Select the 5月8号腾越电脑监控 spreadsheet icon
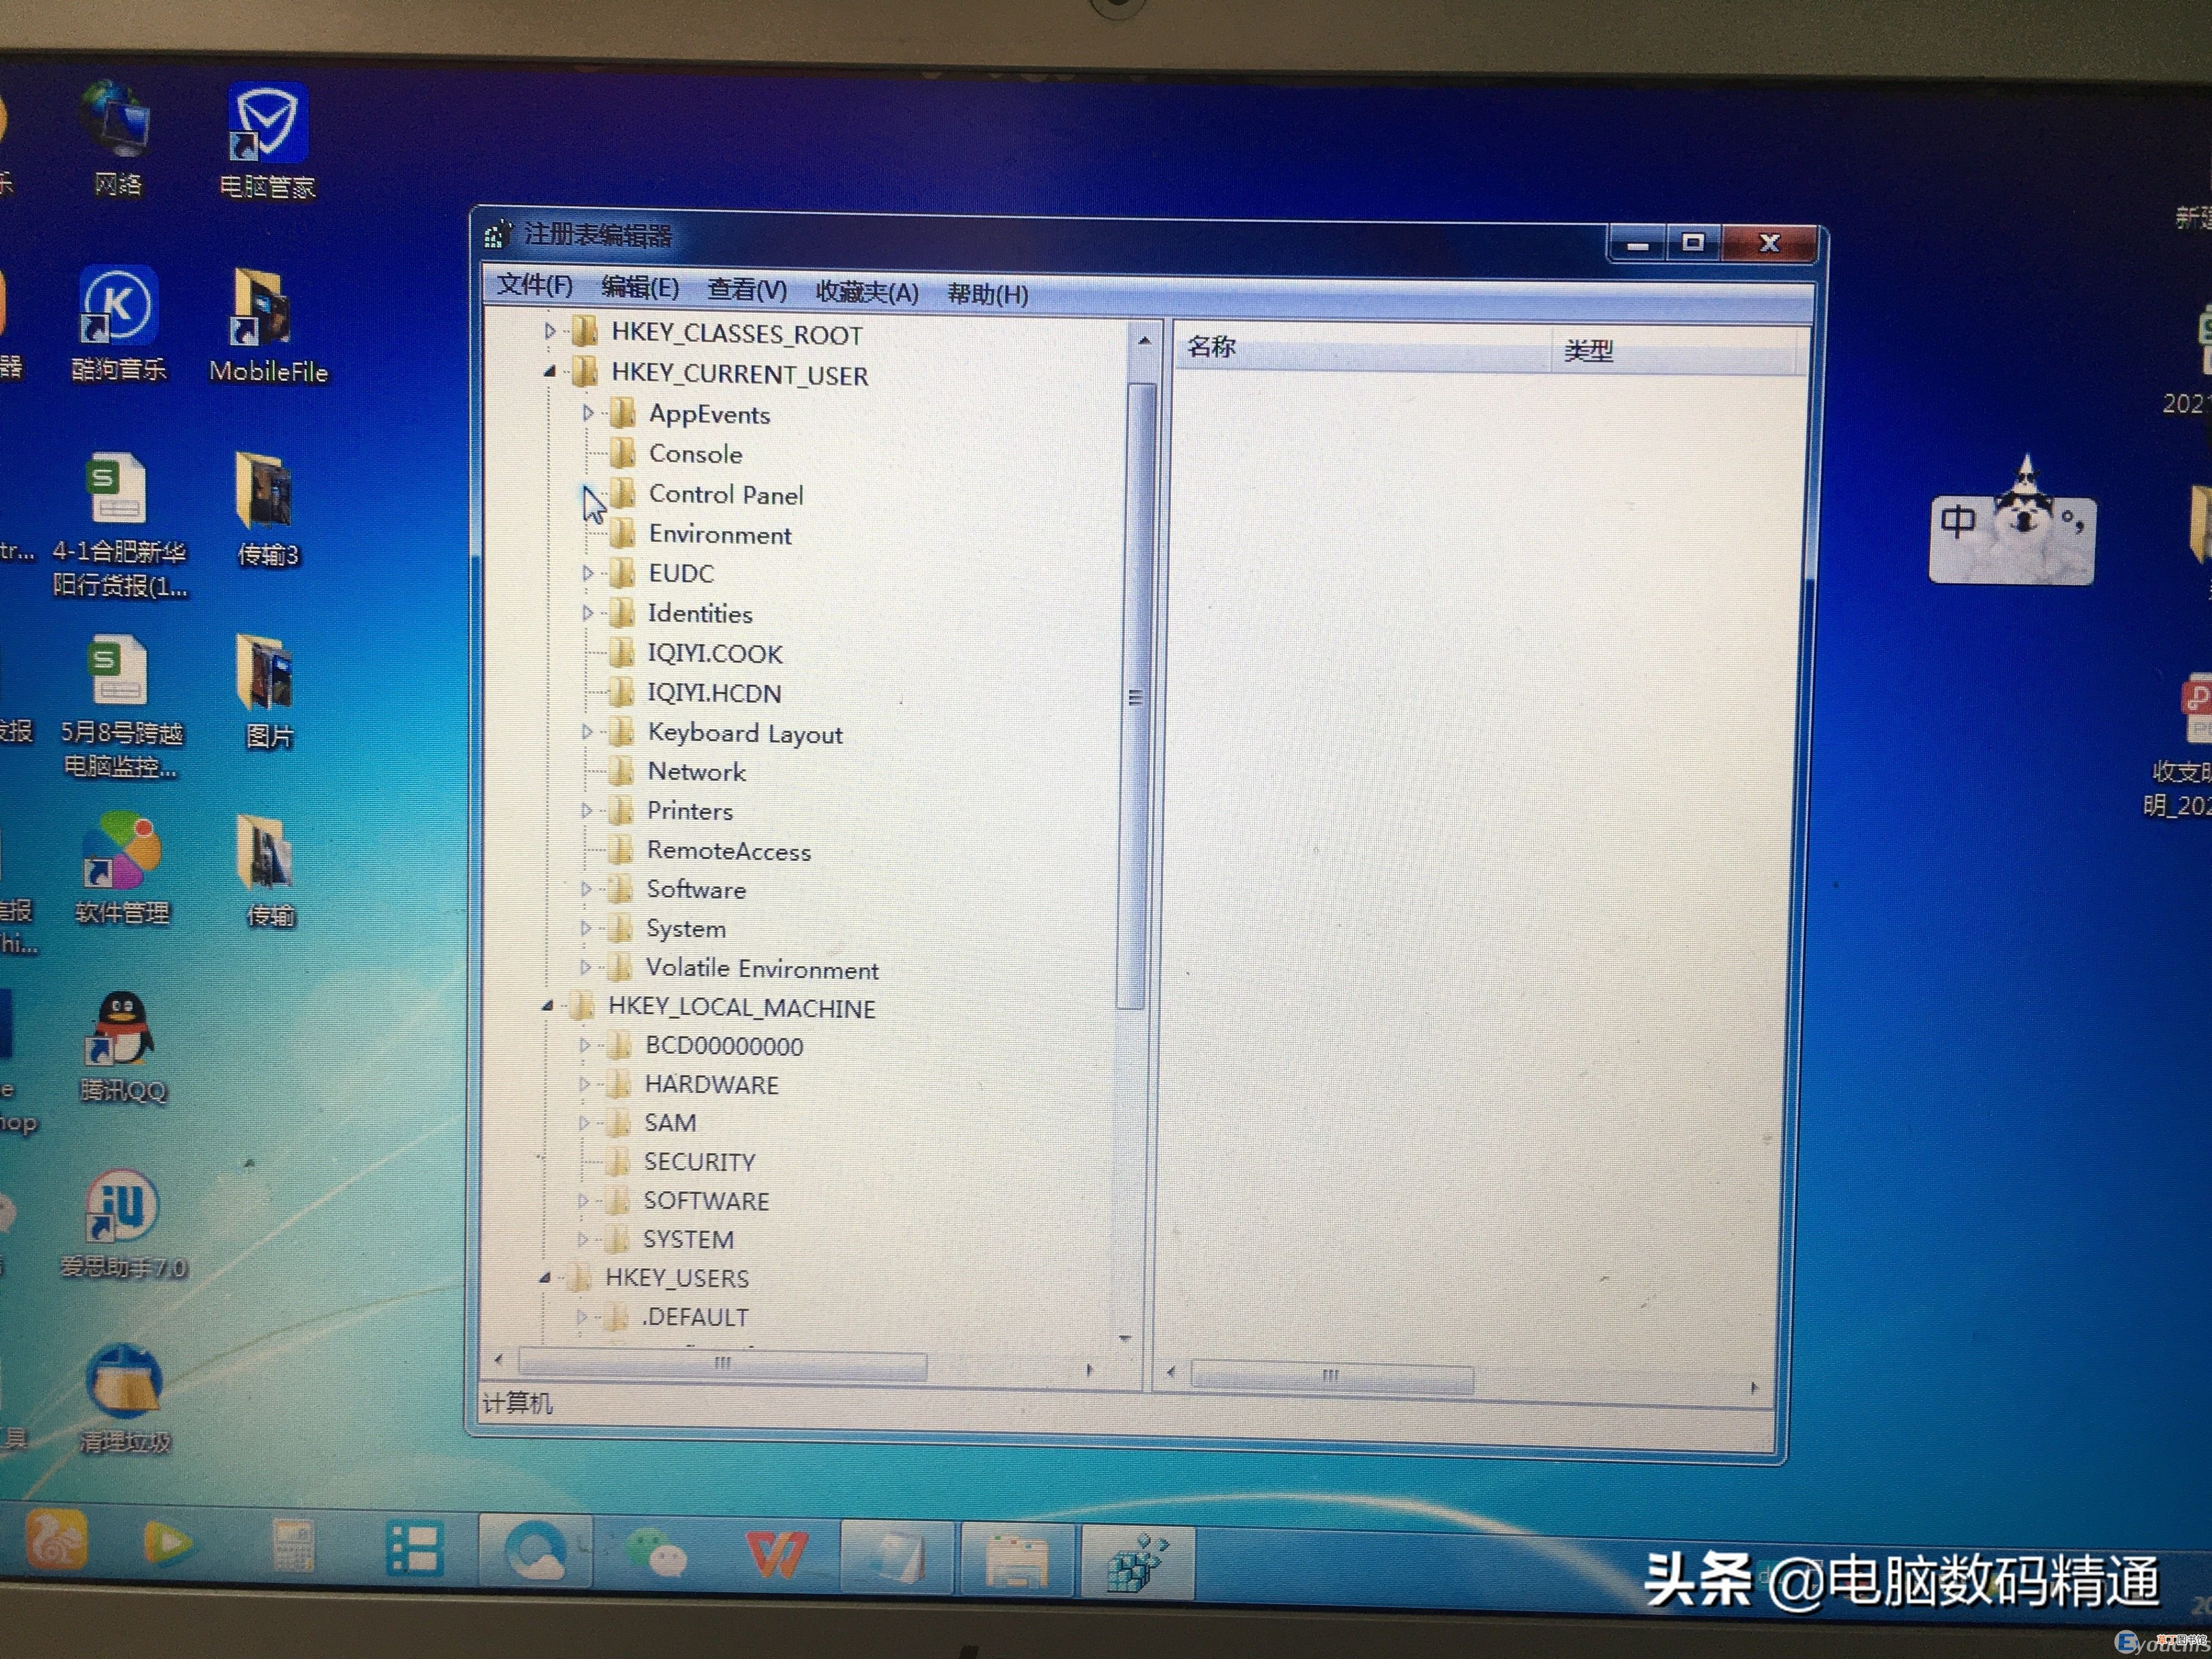2212x1659 pixels. [x=120, y=707]
